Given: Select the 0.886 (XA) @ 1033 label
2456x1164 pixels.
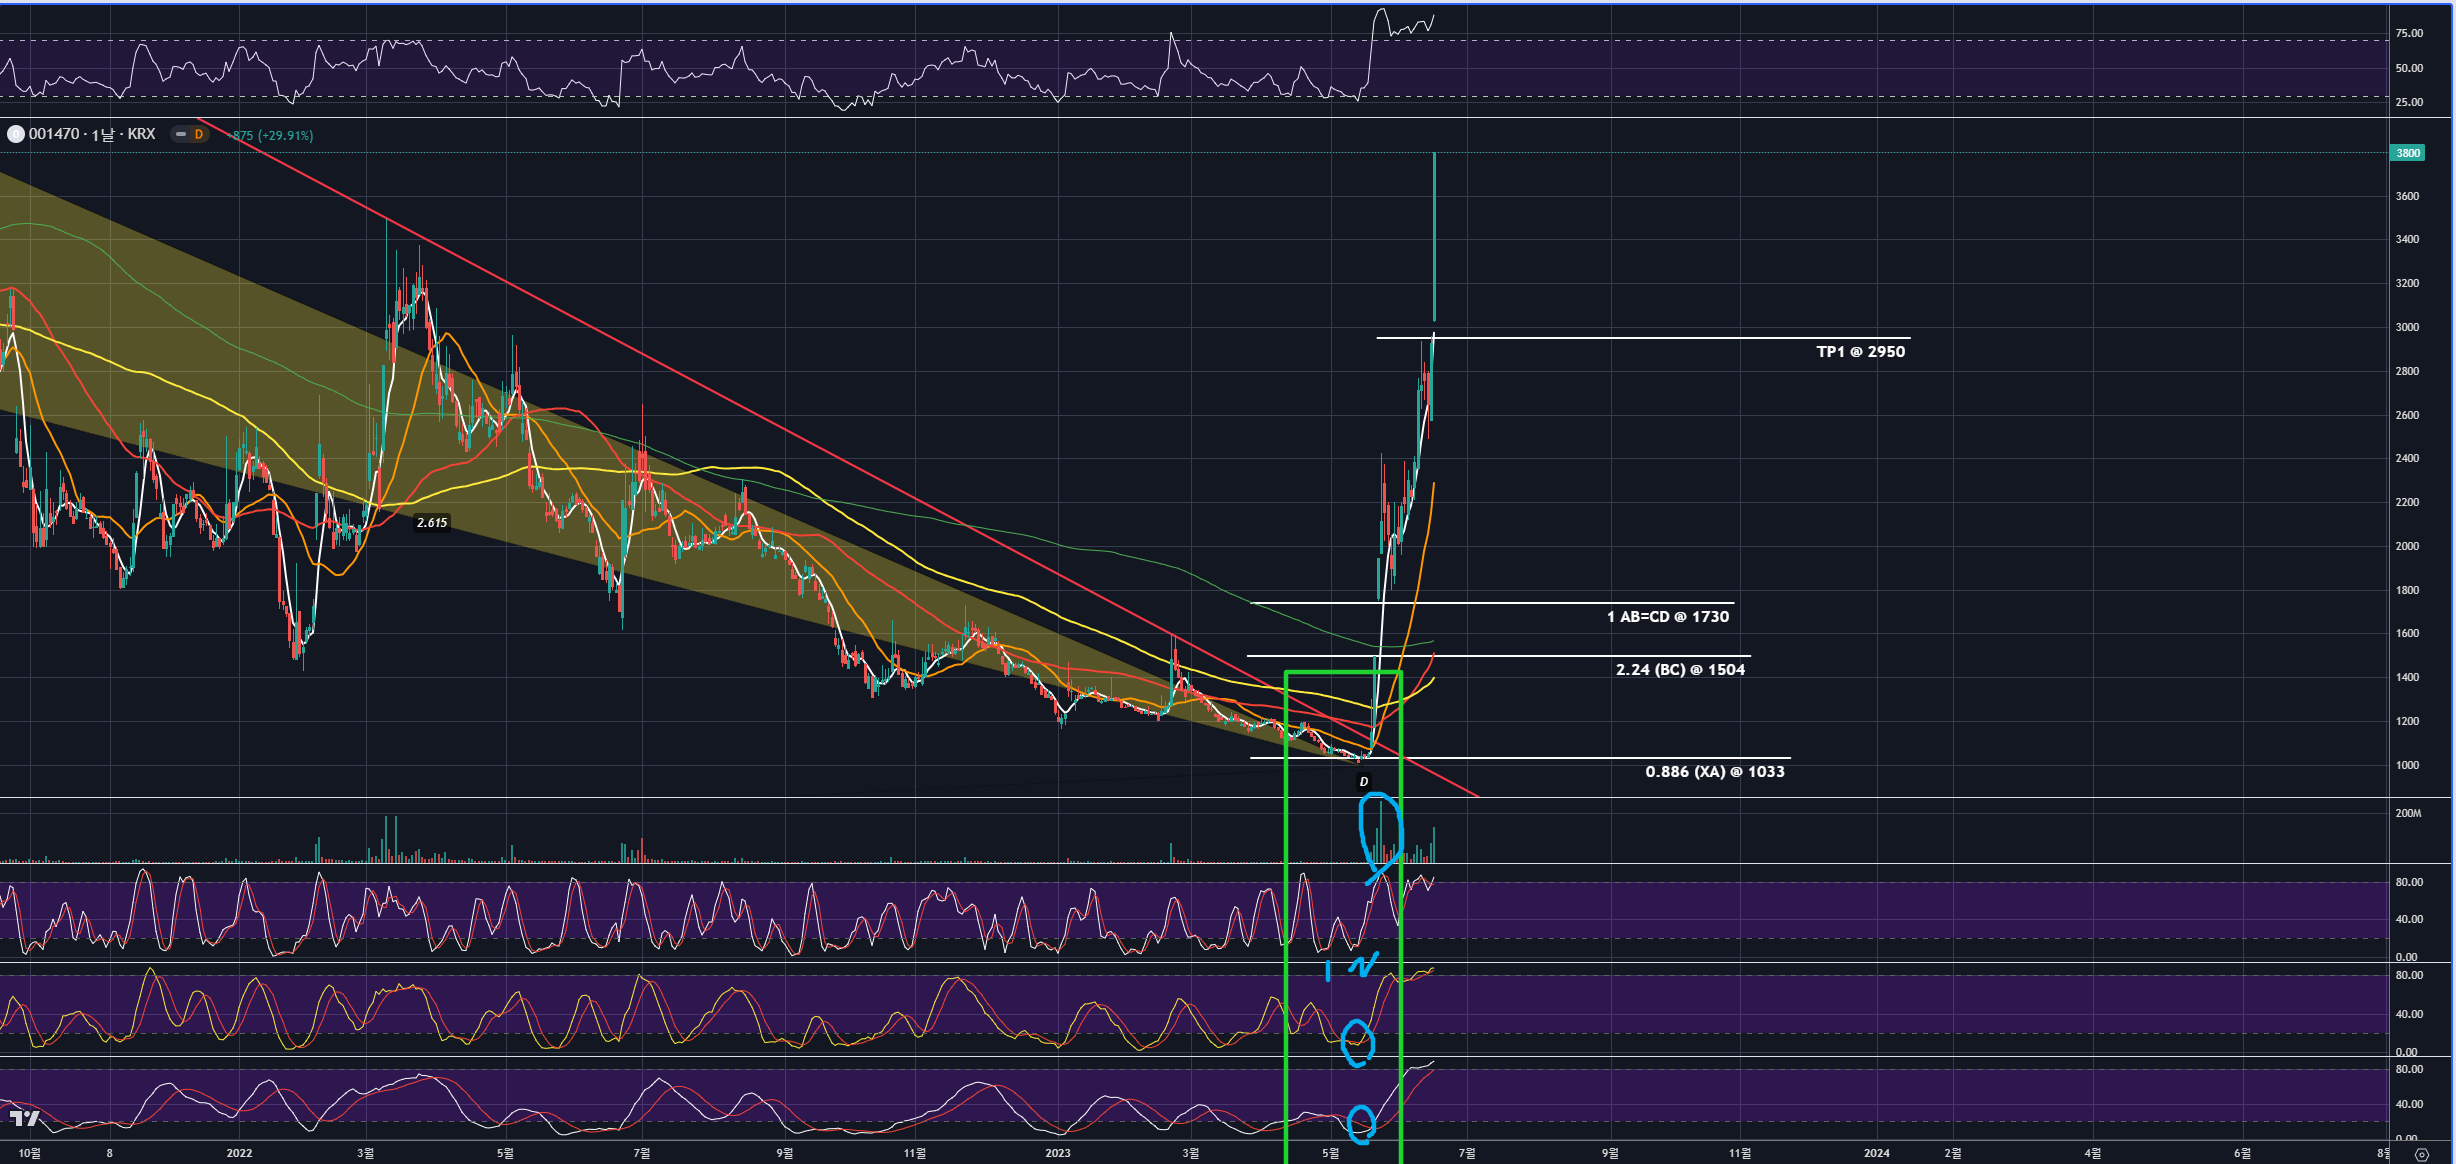Looking at the screenshot, I should point(1714,772).
